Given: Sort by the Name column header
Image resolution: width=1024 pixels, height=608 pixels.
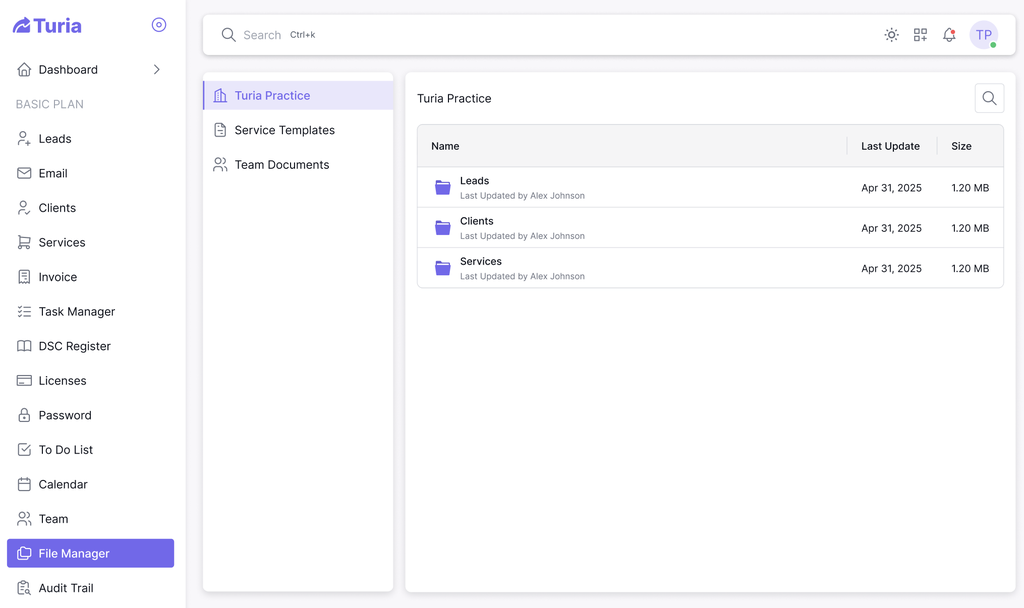Looking at the screenshot, I should point(445,146).
